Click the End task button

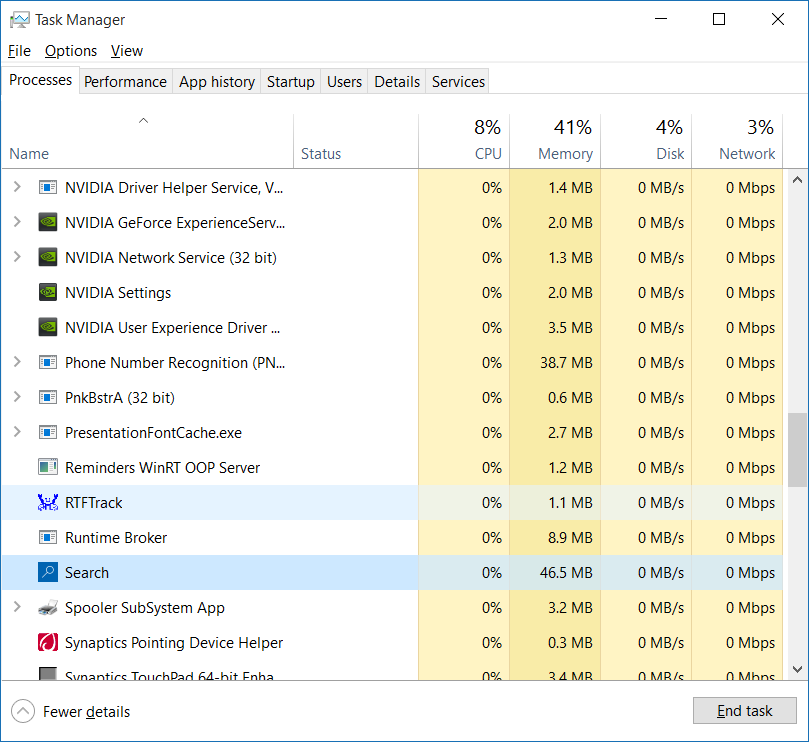tap(745, 711)
